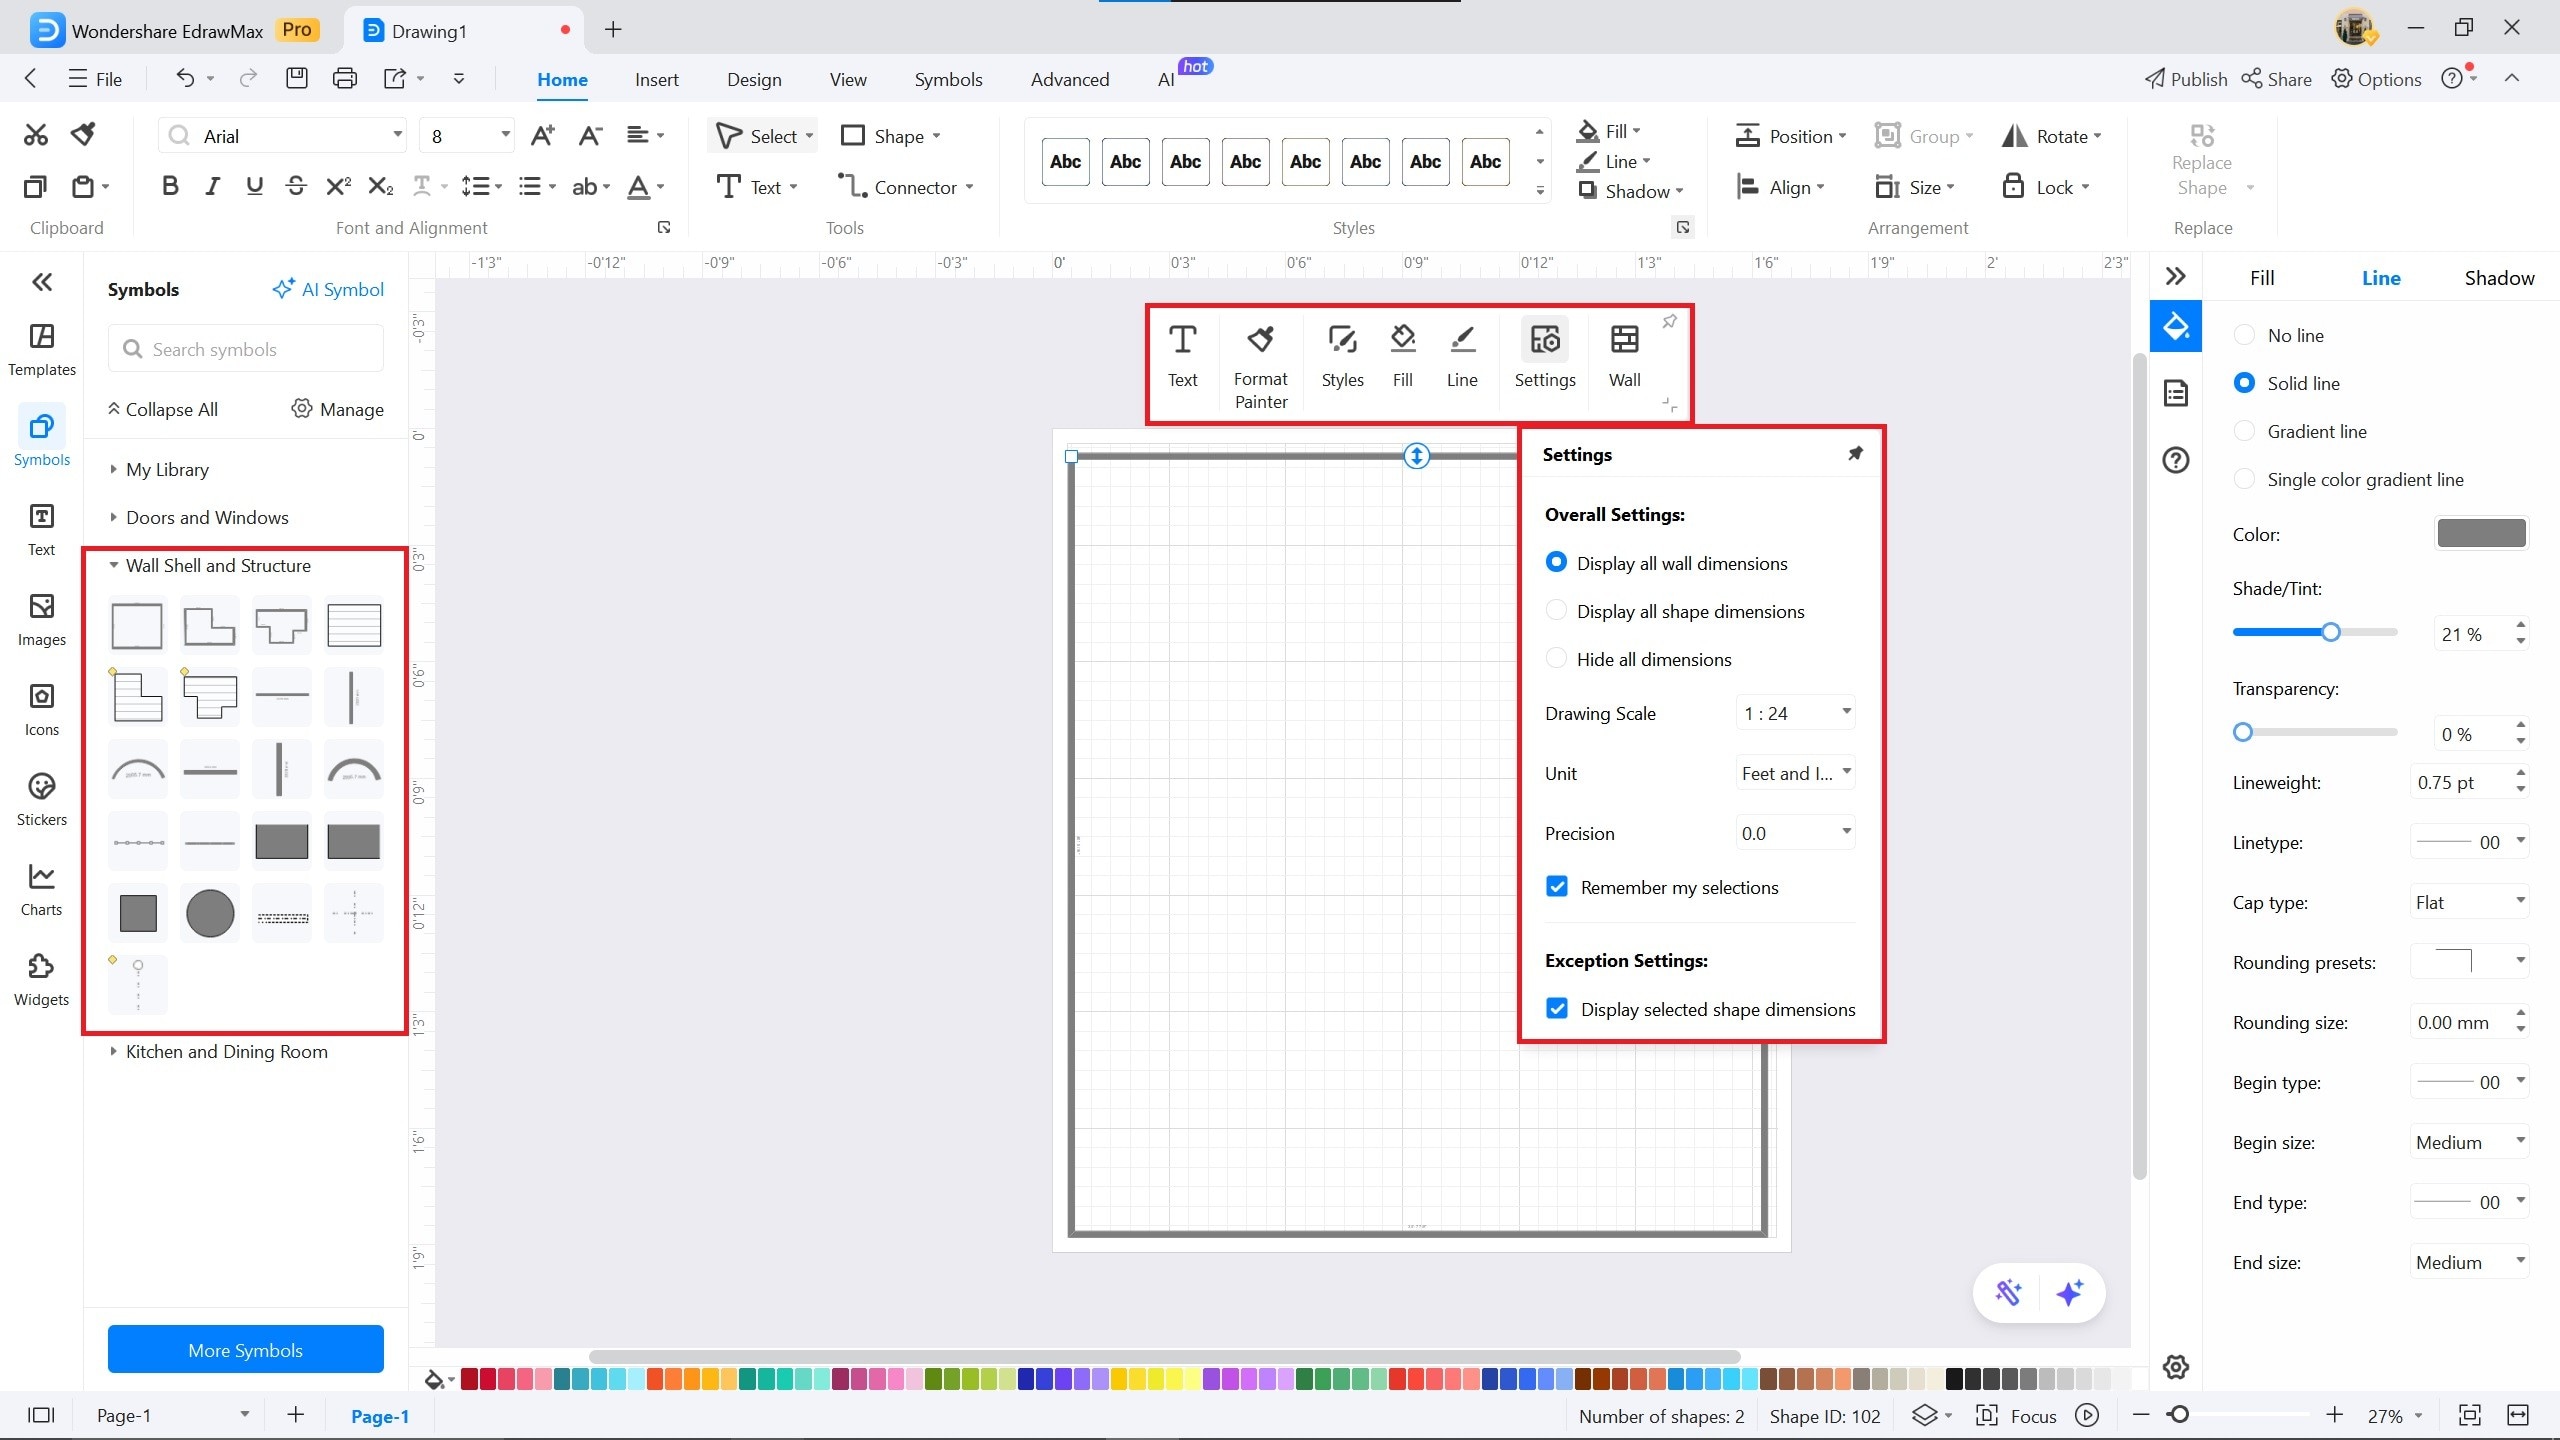Switch to the Design ribbon tab
The height and width of the screenshot is (1440, 2560).
754,80
